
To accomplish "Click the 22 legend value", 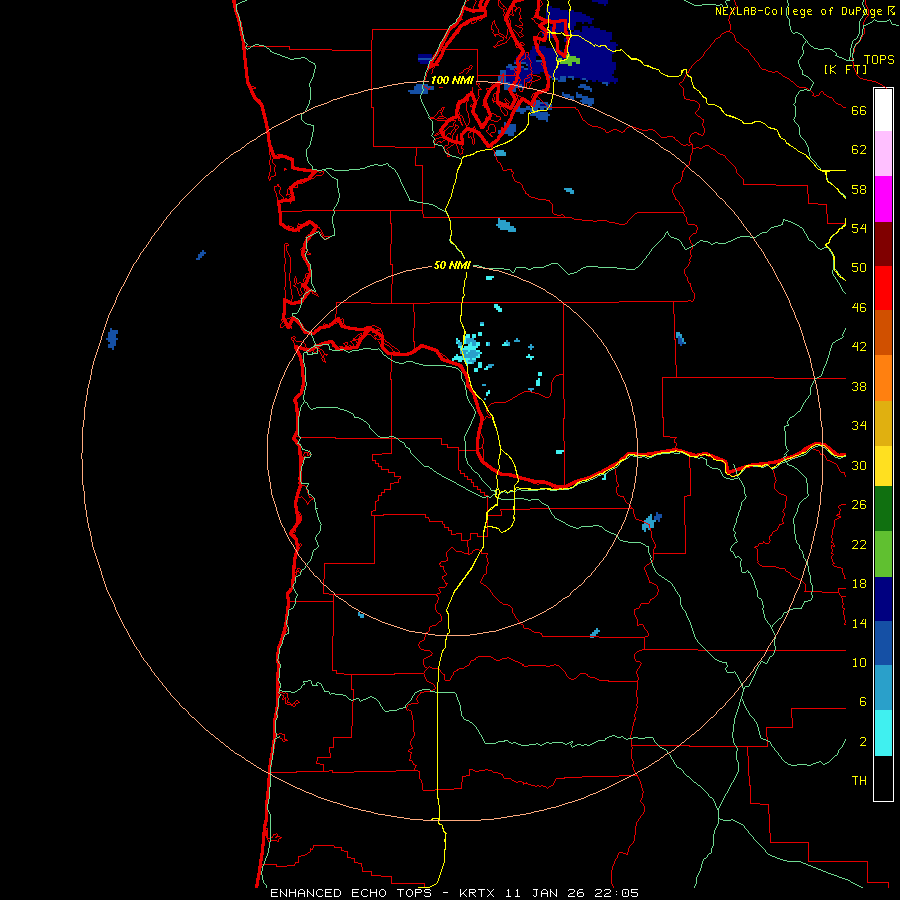I will (x=859, y=544).
